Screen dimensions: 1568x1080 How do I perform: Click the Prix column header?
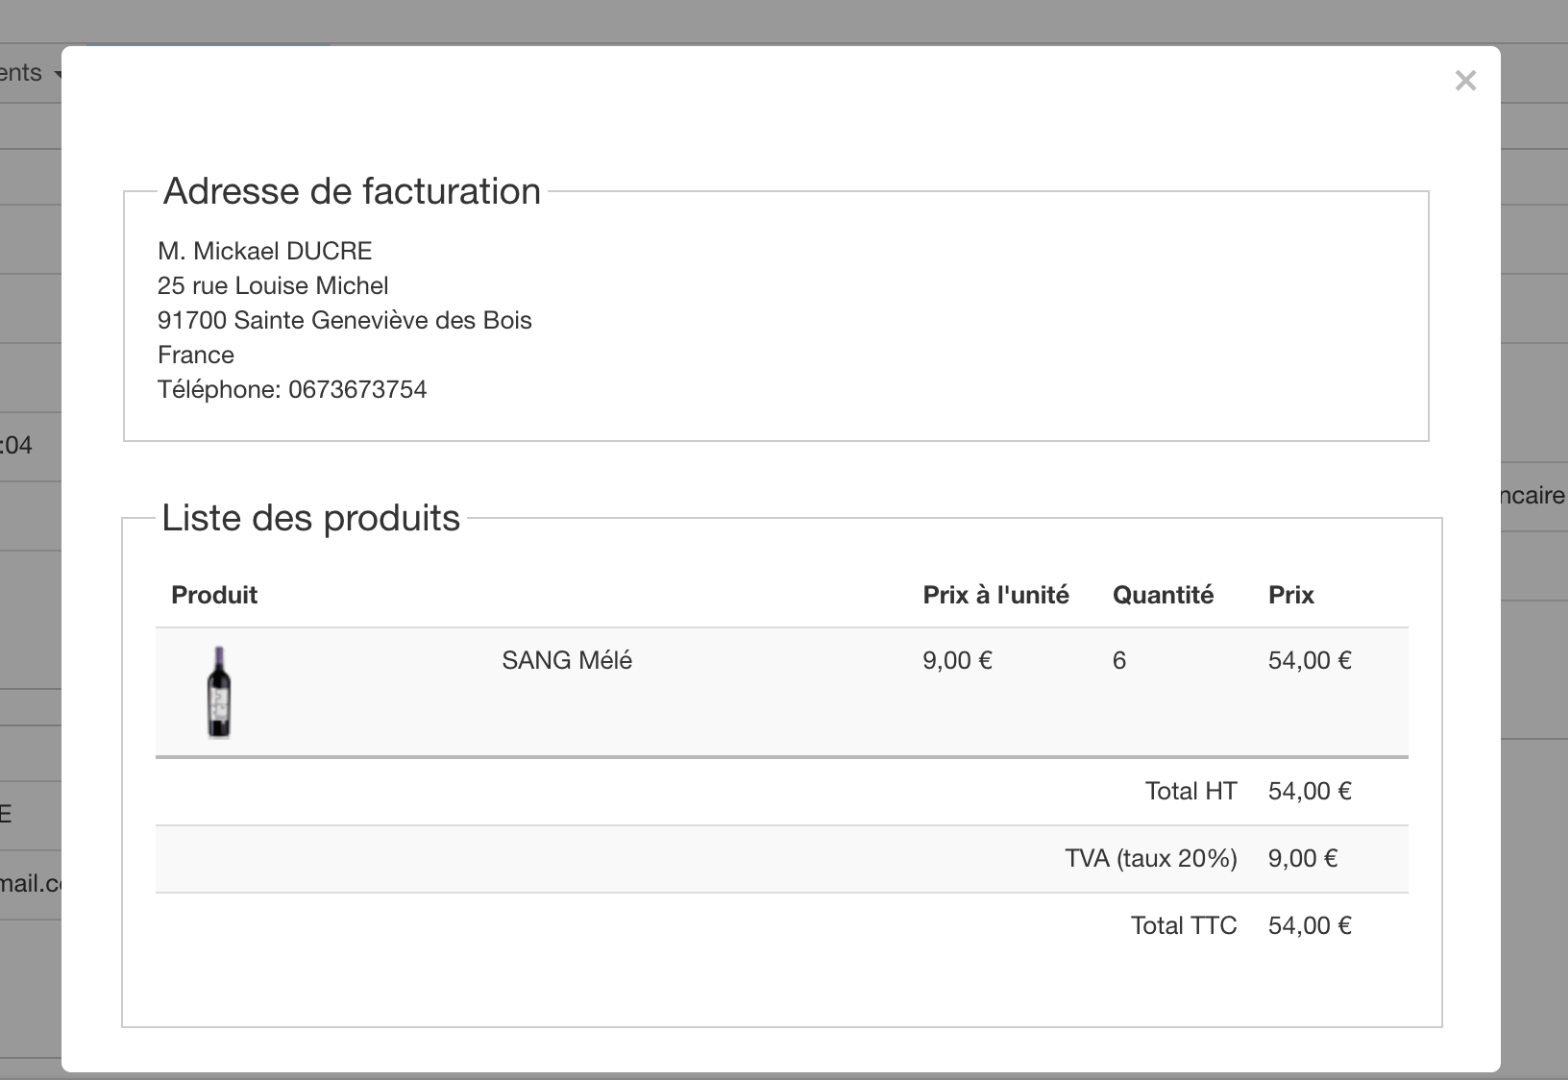click(x=1290, y=595)
